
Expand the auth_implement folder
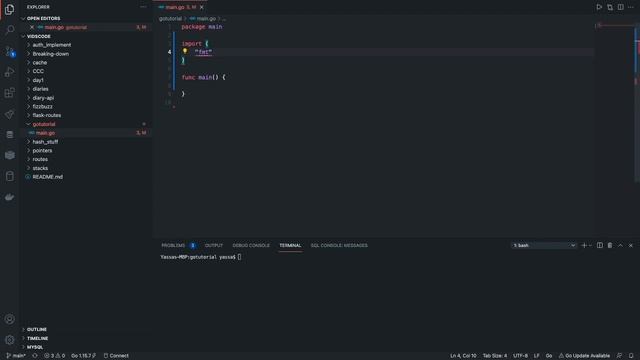(52, 45)
